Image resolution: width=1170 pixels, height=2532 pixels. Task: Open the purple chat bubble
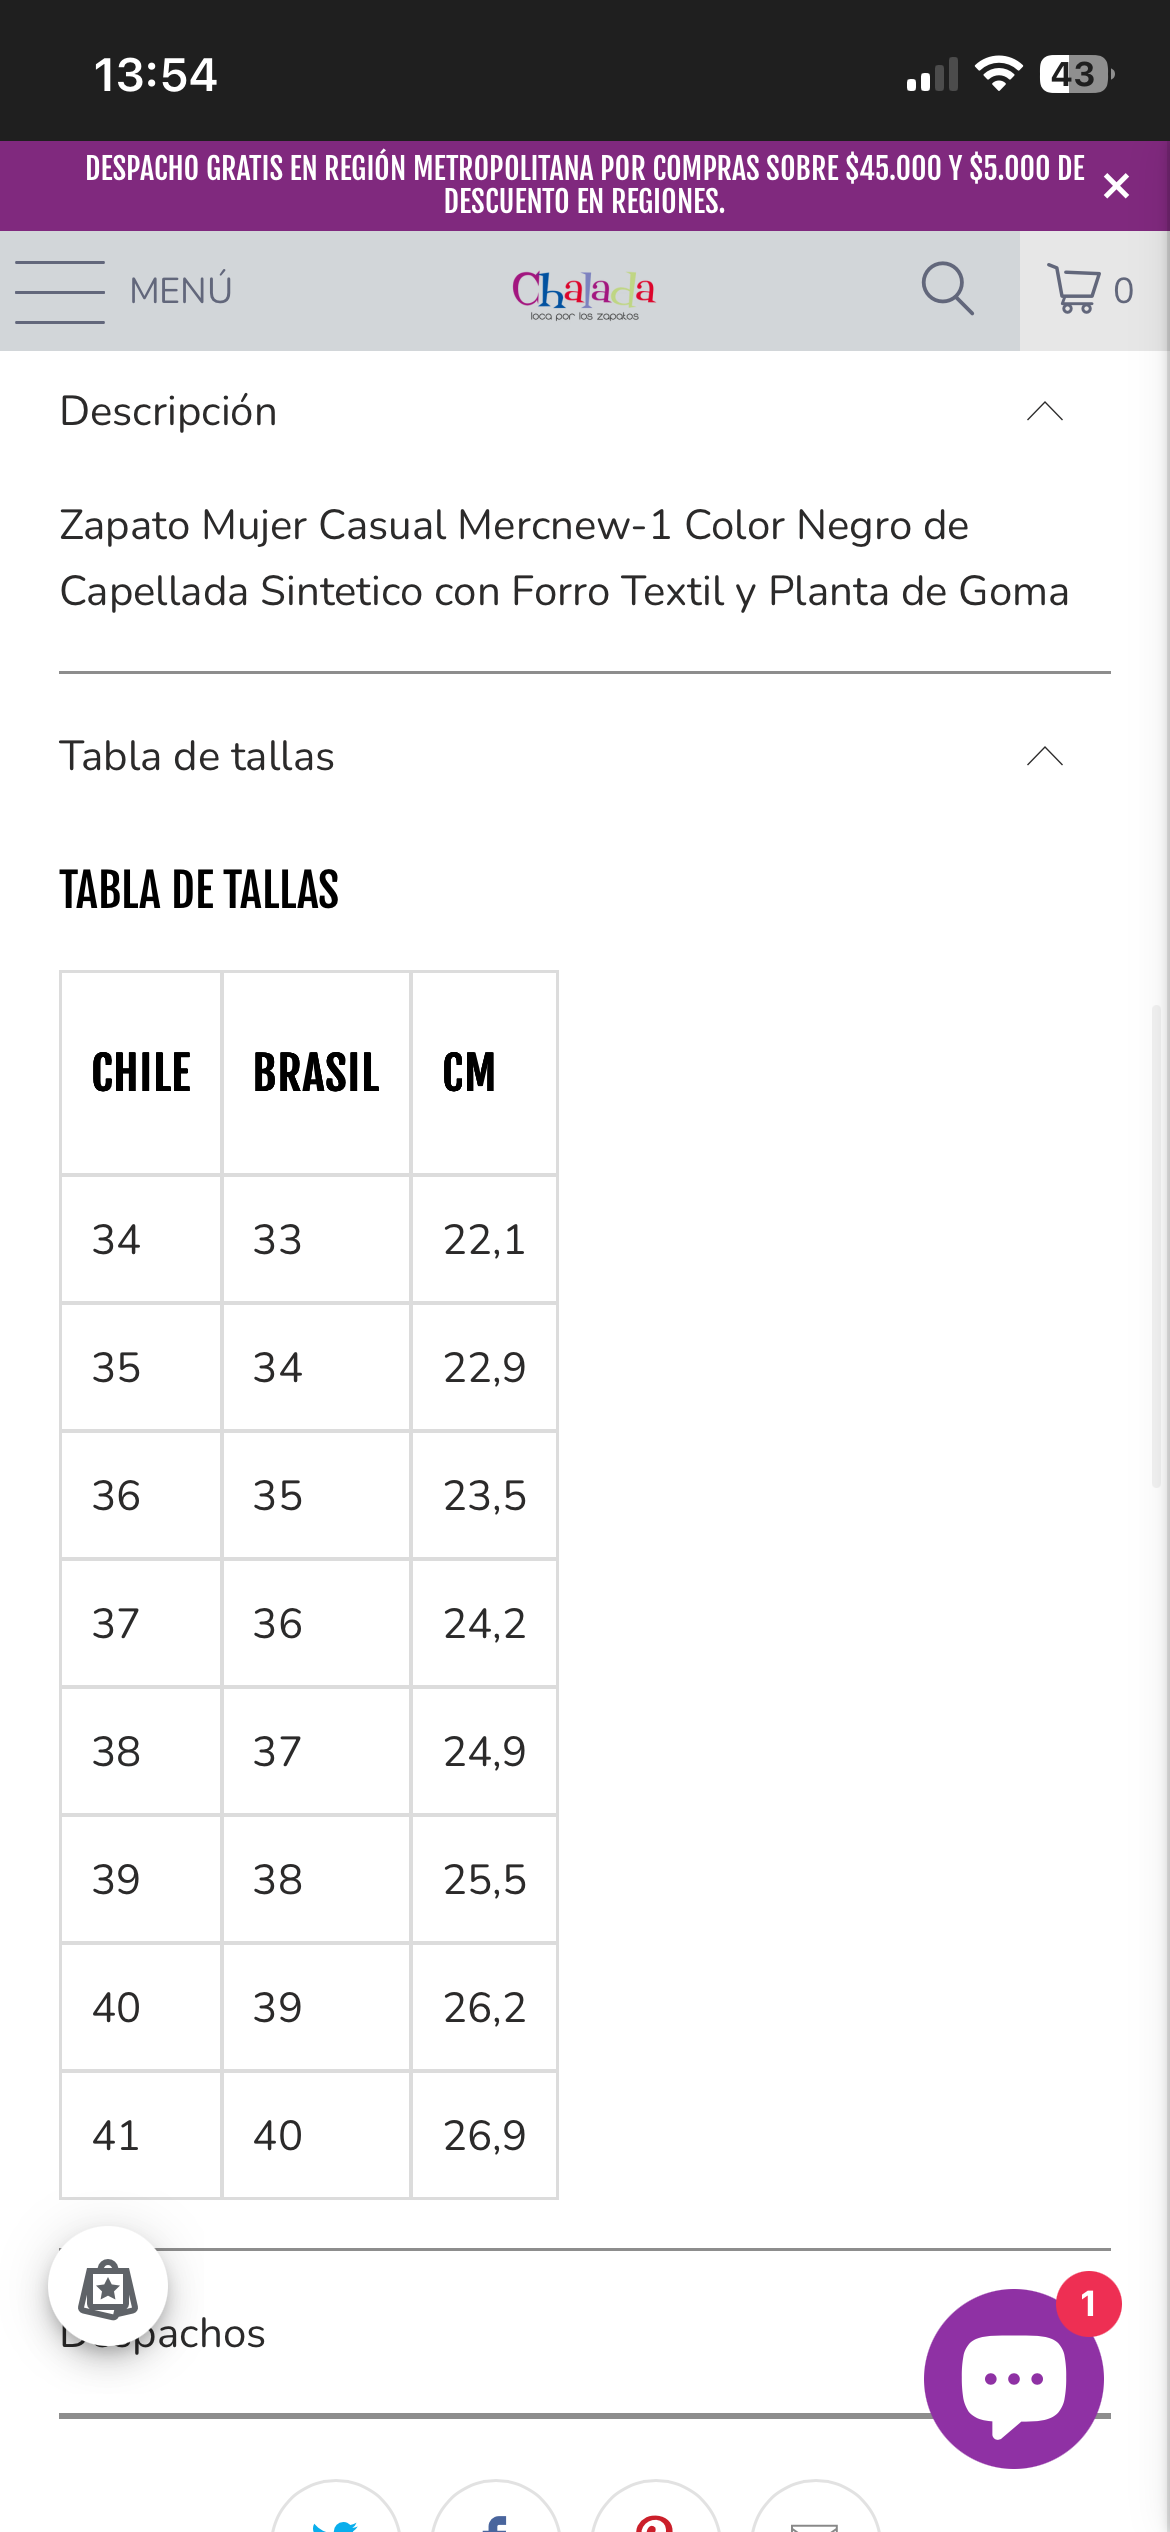pos(1013,2379)
